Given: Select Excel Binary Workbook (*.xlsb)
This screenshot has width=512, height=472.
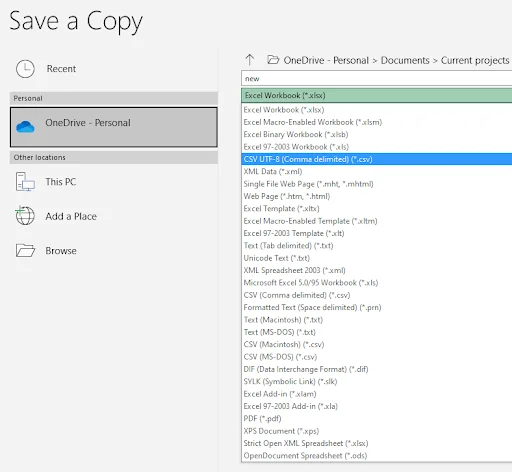Looking at the screenshot, I should (377, 134).
